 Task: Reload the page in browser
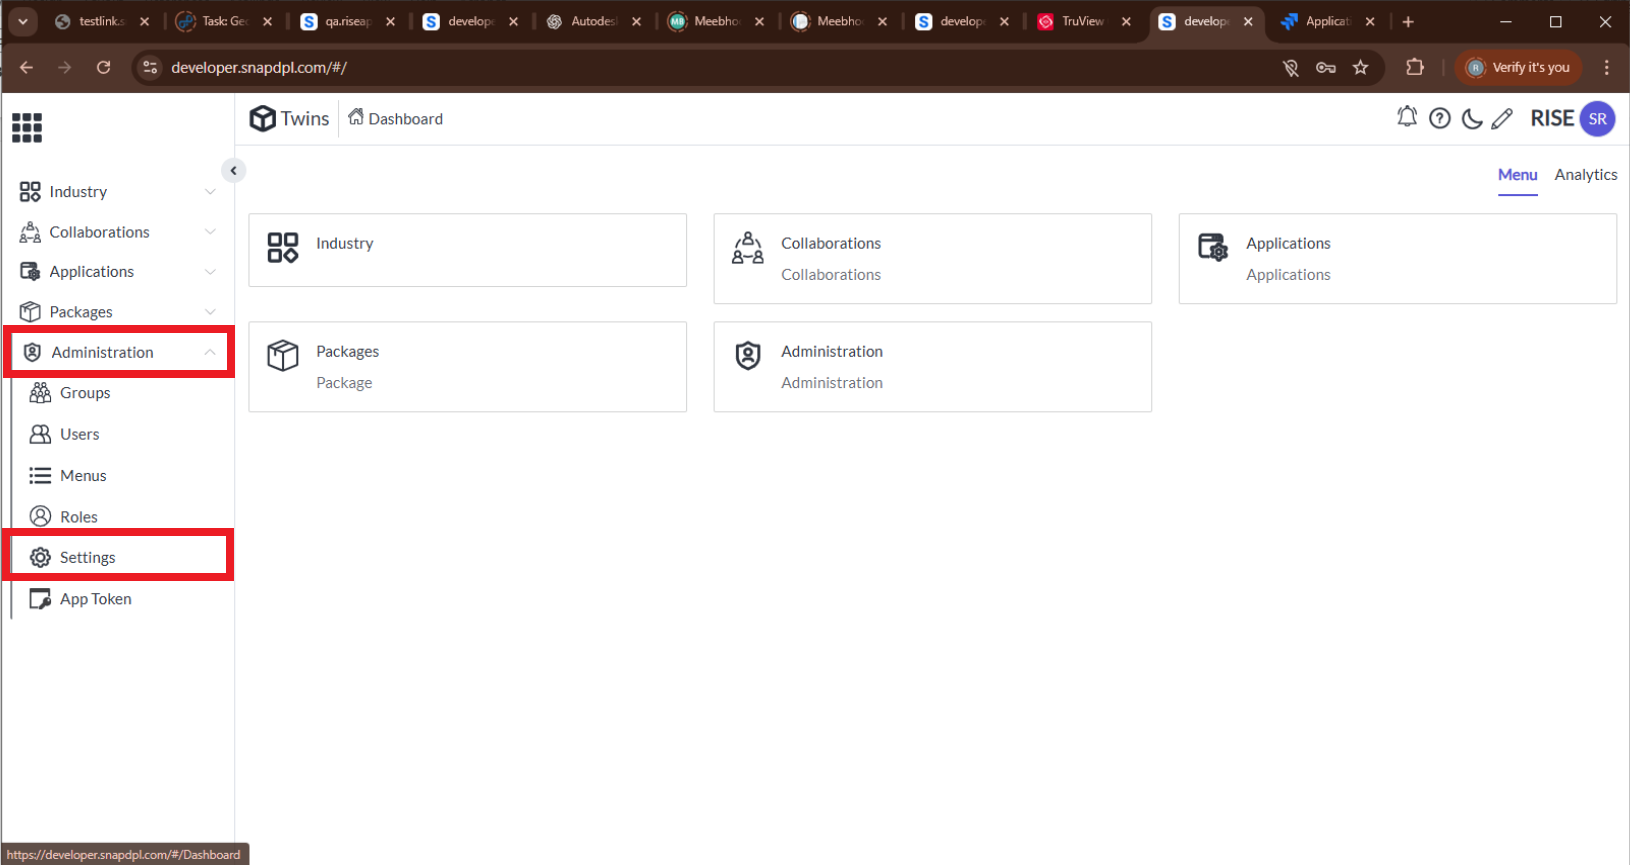[103, 67]
